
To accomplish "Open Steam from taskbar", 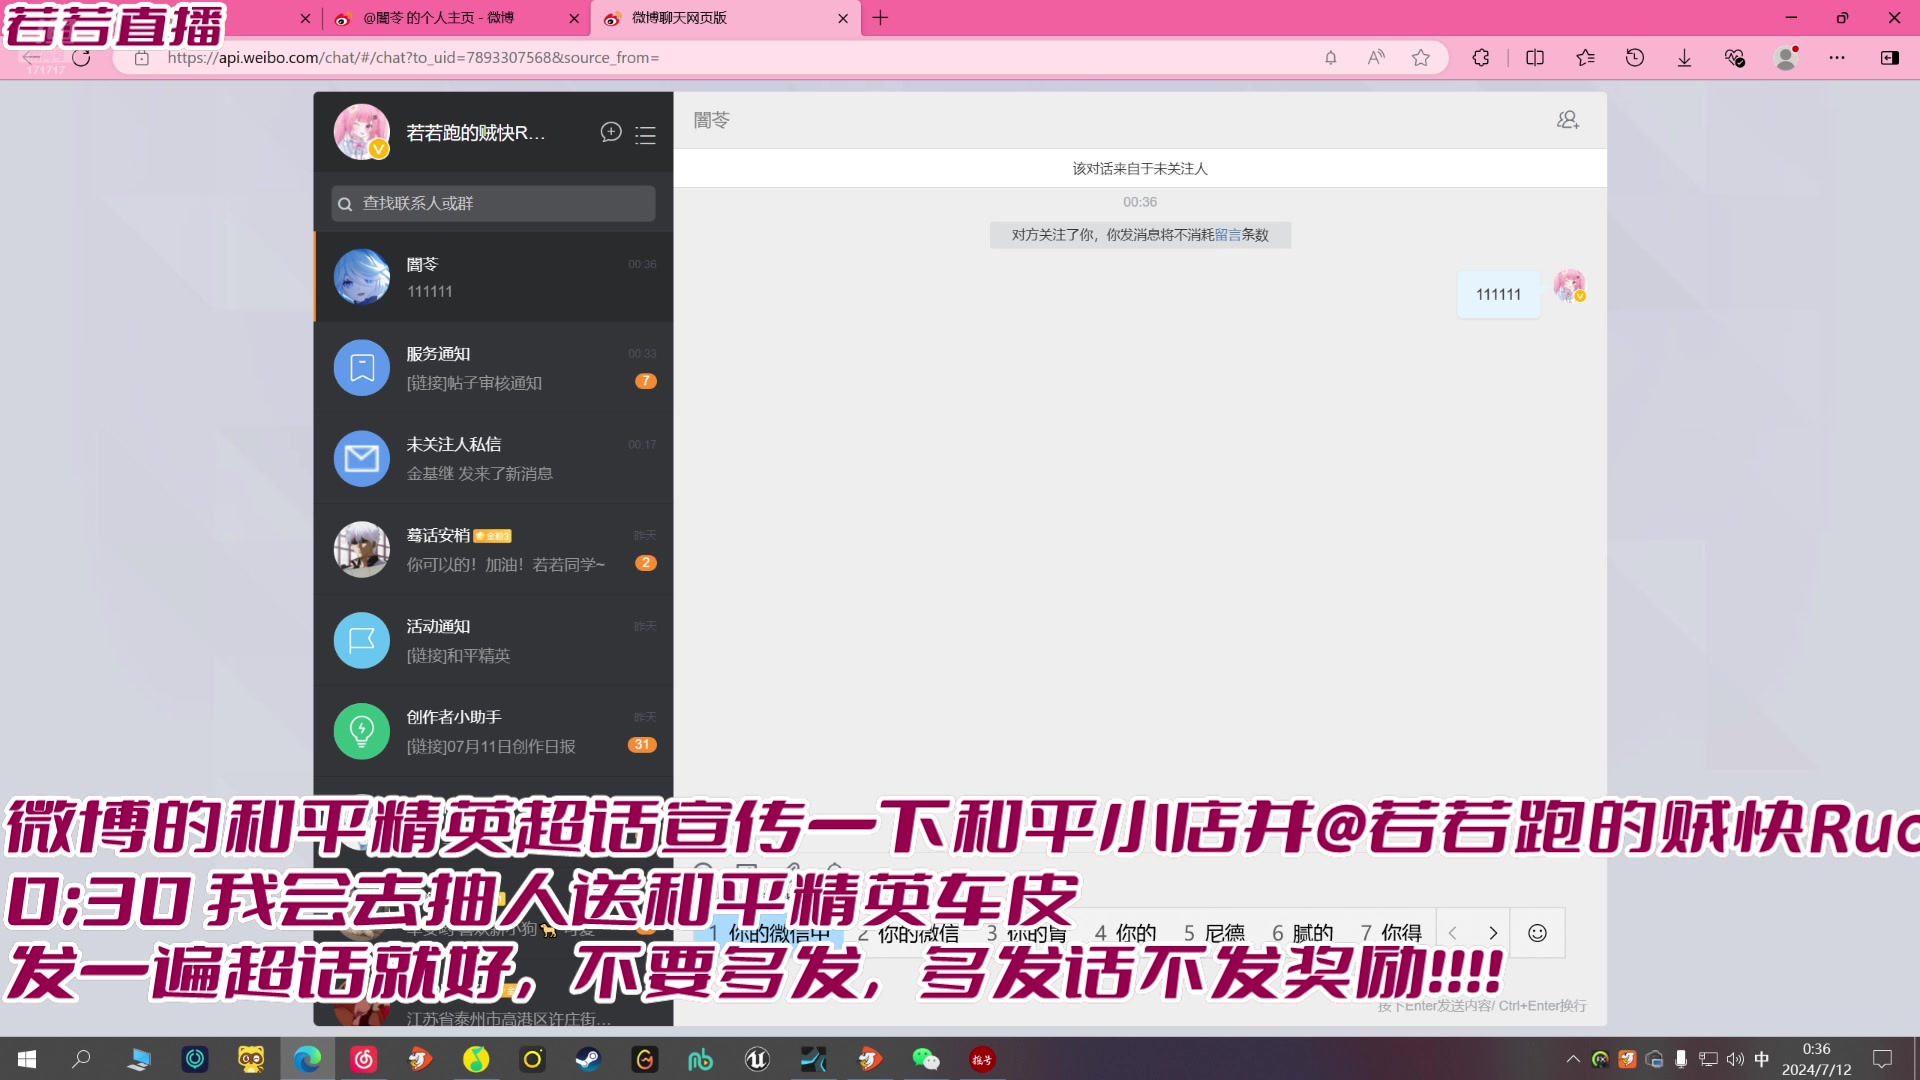I will (x=588, y=1059).
